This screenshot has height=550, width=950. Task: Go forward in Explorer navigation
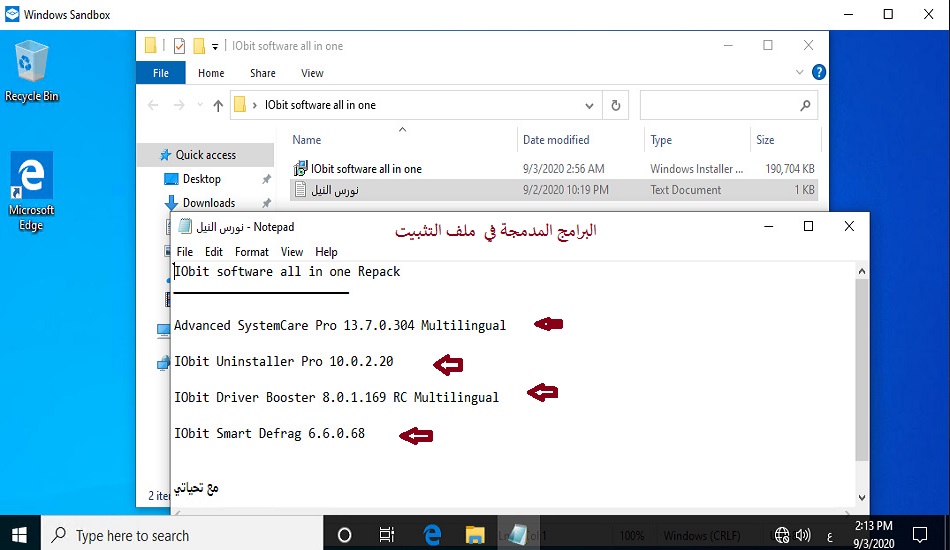(179, 105)
